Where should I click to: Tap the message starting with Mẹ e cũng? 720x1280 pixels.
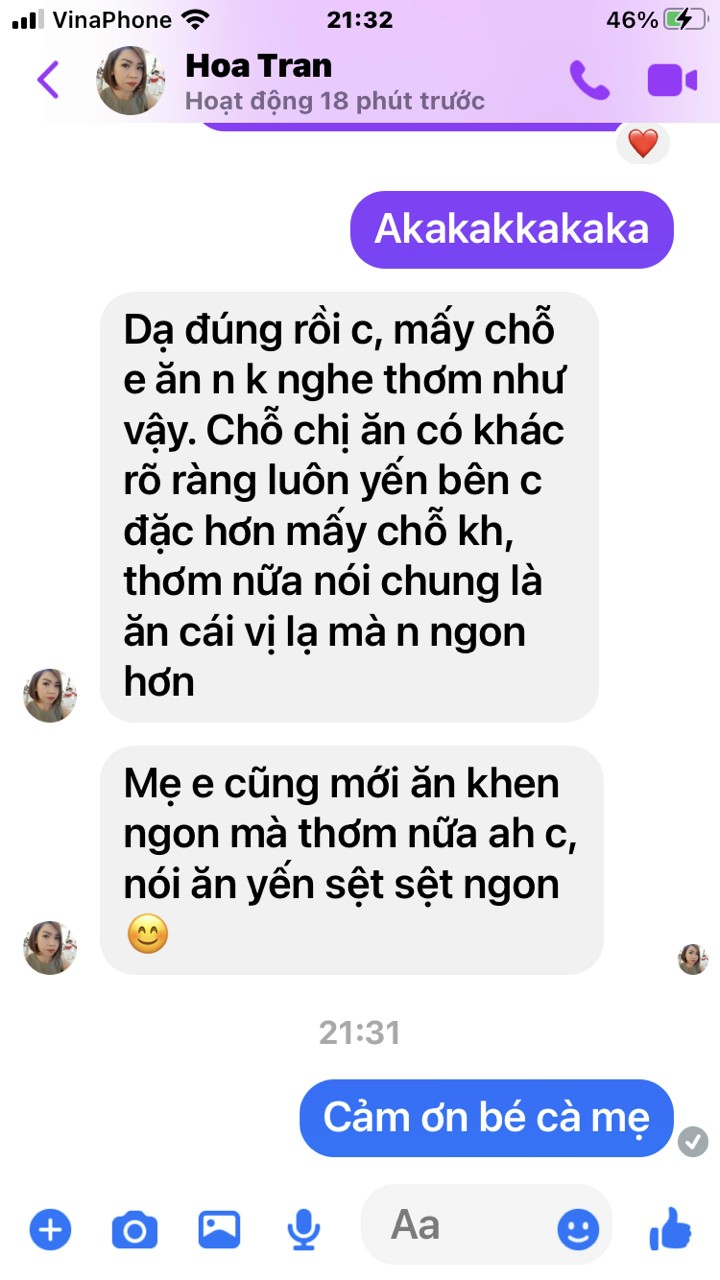(x=352, y=860)
